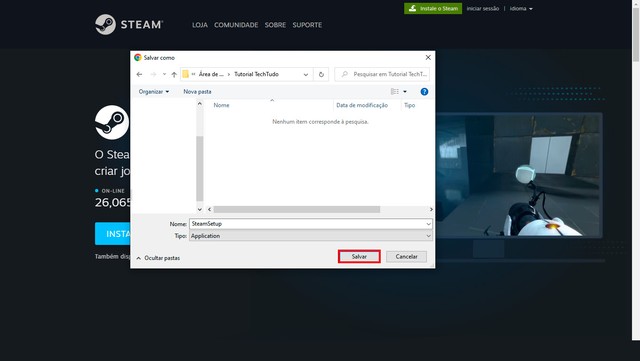Click the blue INSTALAR button behind the dialog

[x=113, y=234]
